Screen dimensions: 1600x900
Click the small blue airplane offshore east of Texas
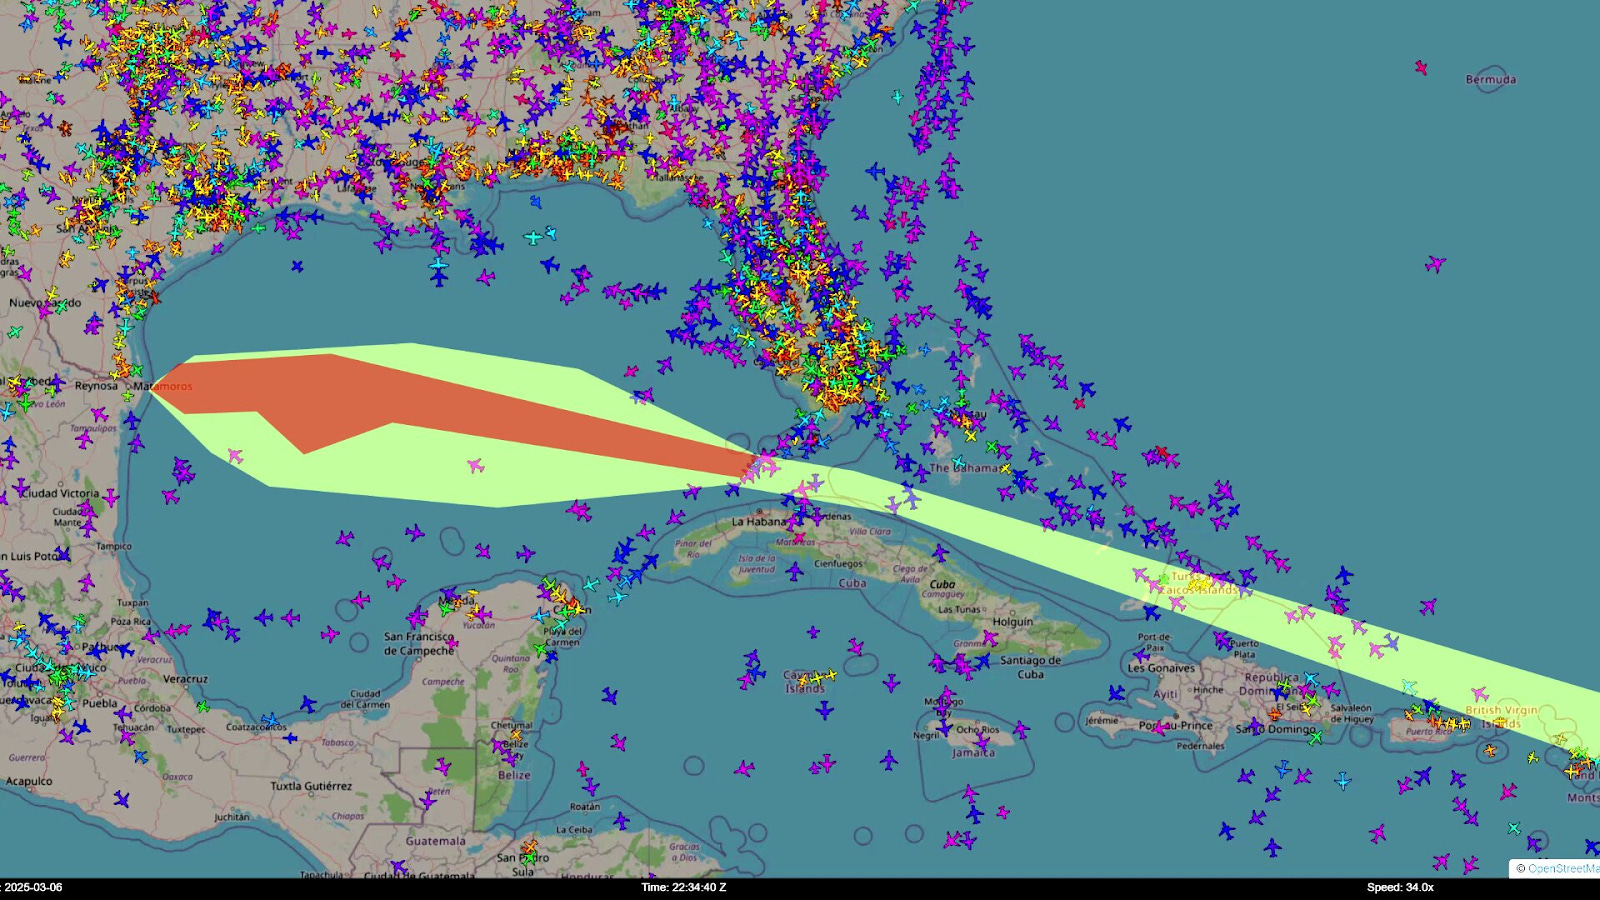click(x=297, y=266)
